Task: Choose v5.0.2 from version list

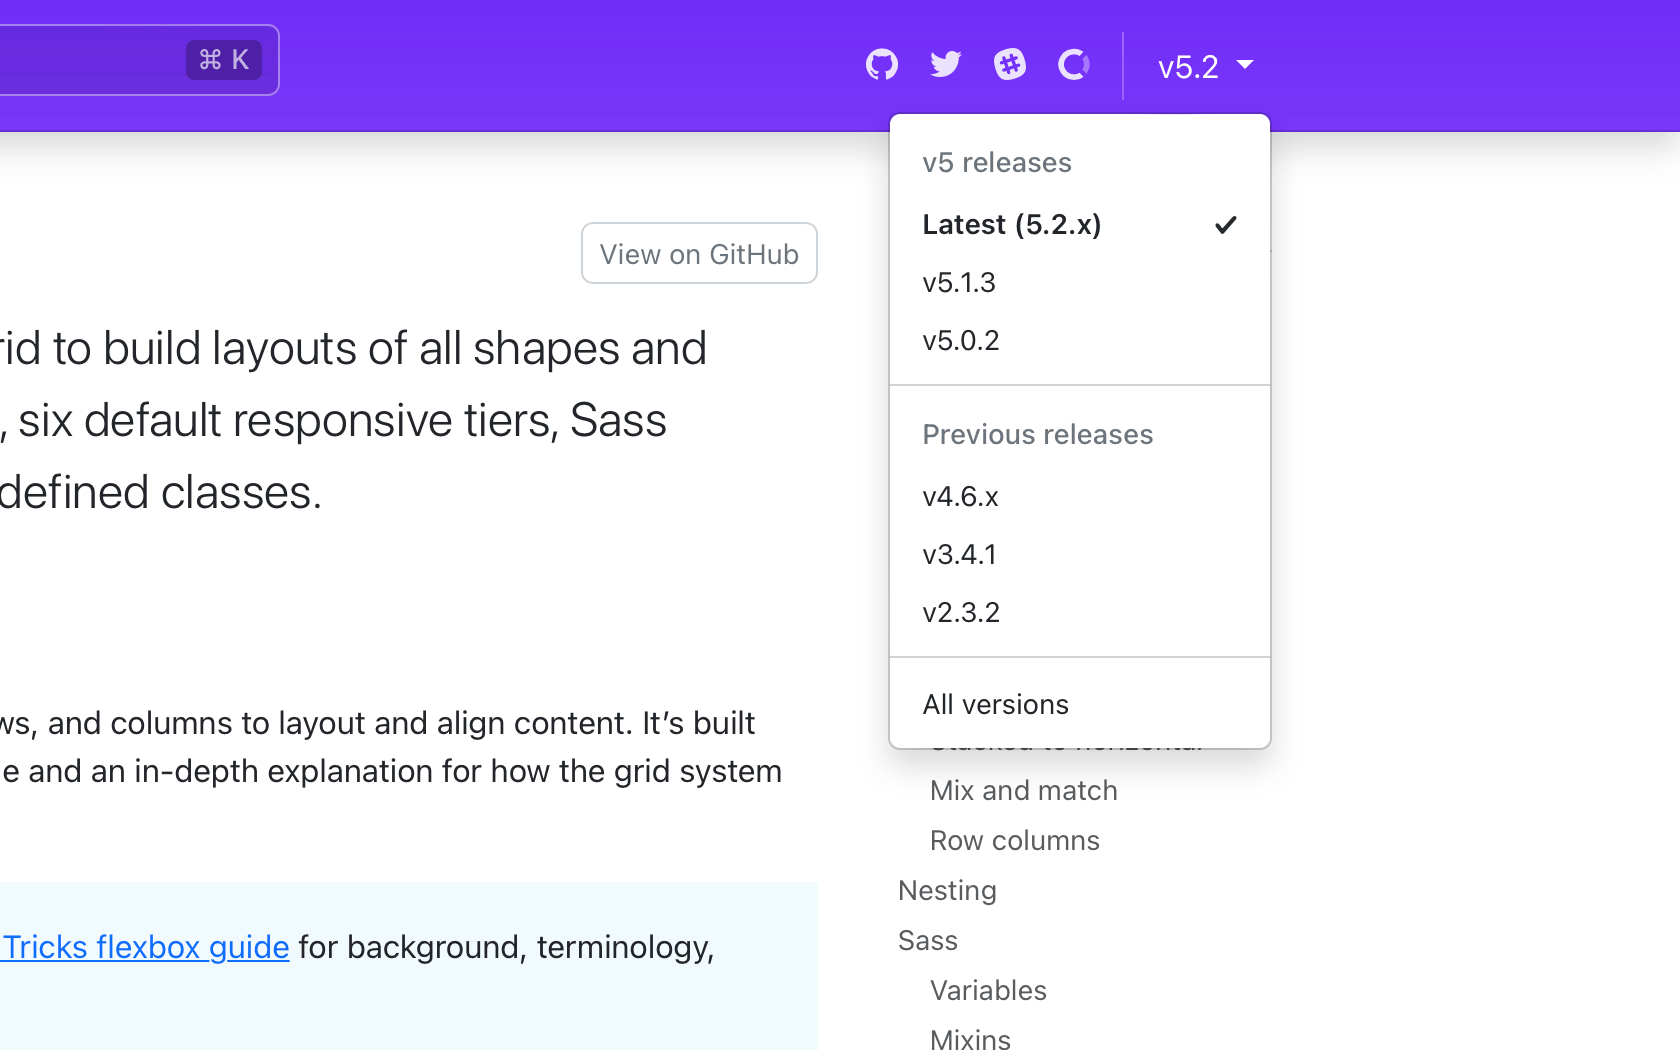Action: click(961, 341)
